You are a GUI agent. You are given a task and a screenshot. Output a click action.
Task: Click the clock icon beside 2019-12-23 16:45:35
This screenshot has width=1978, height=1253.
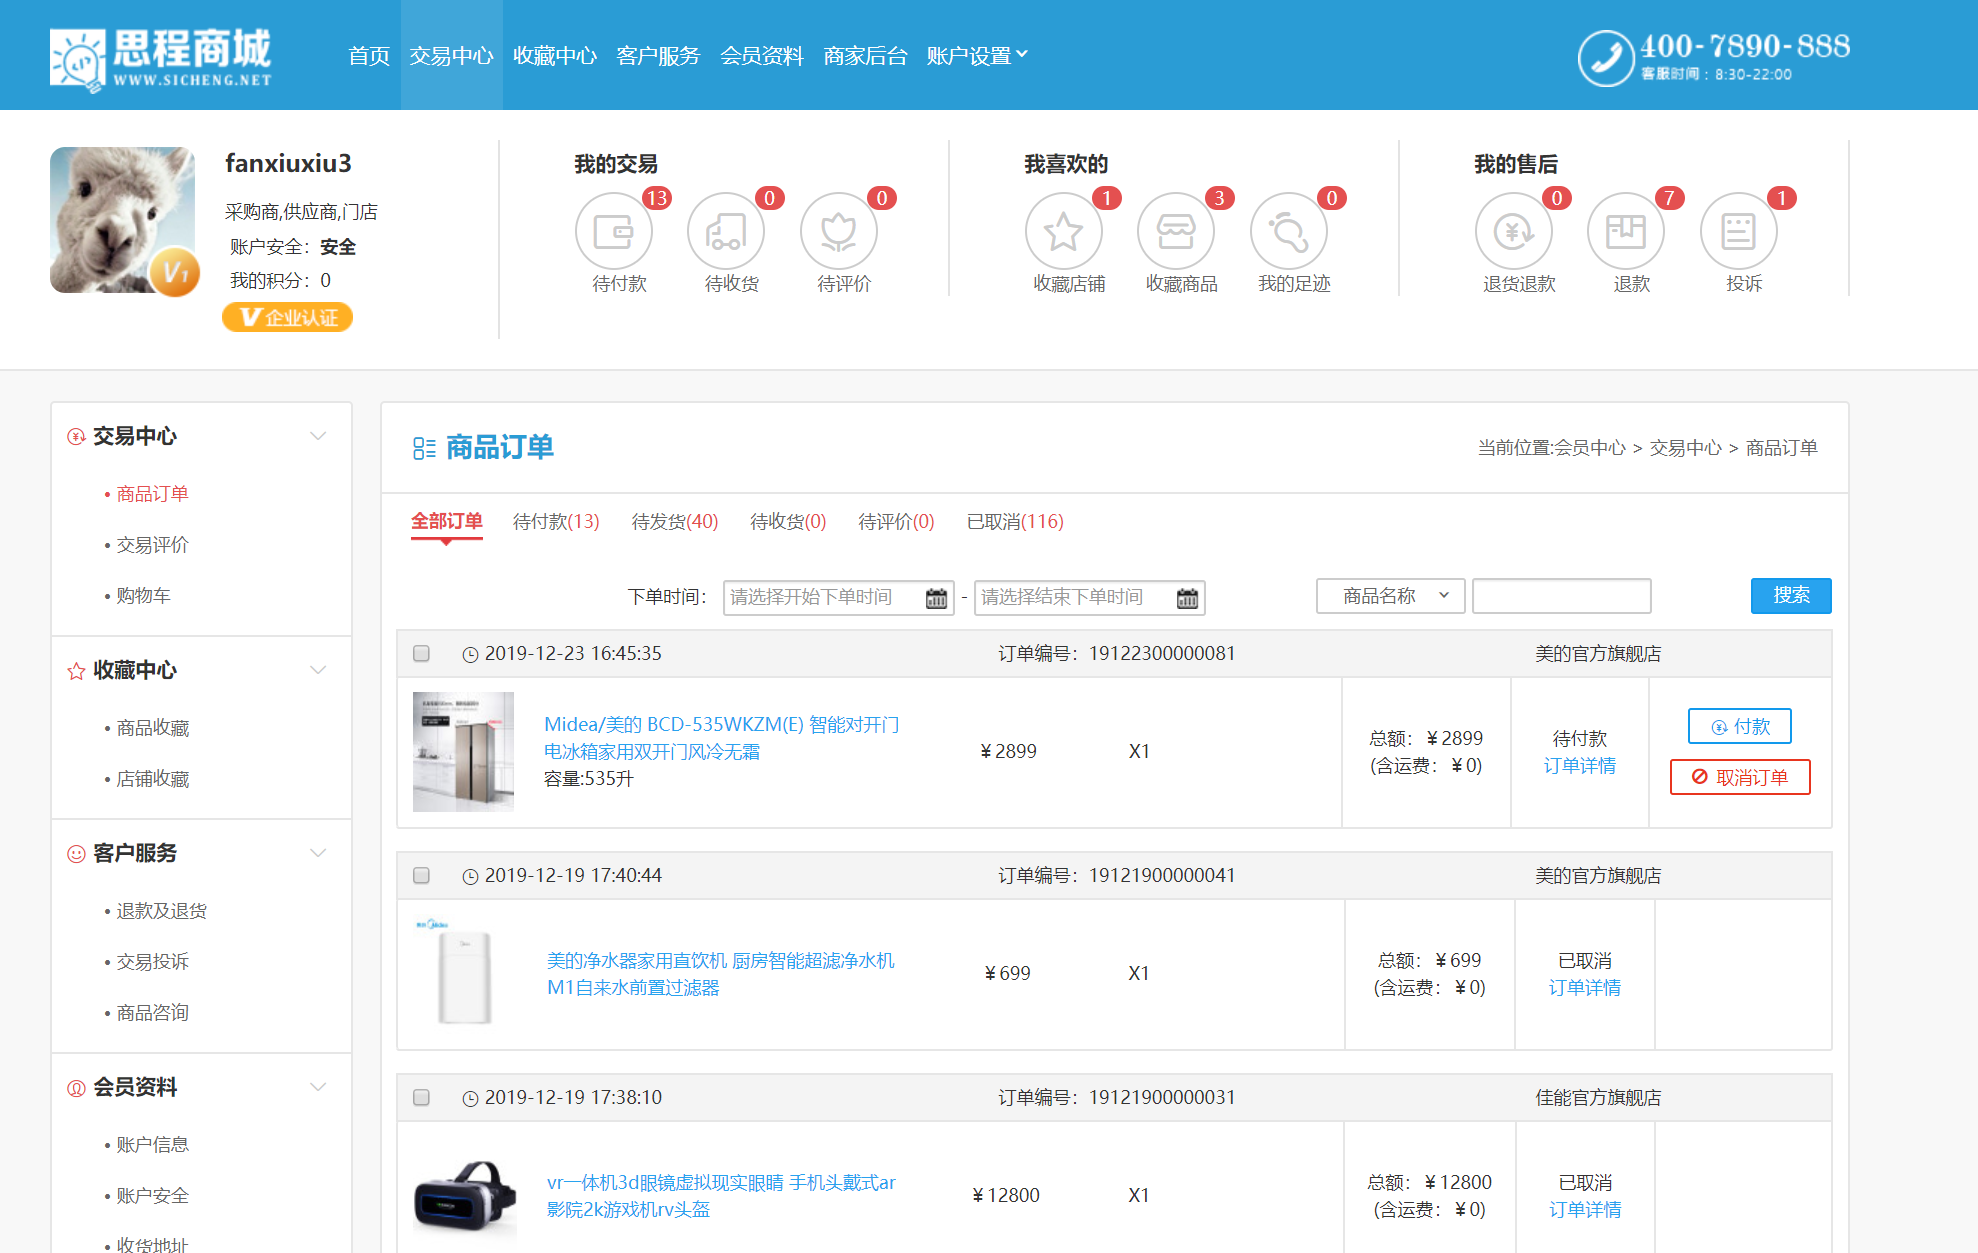(x=470, y=654)
